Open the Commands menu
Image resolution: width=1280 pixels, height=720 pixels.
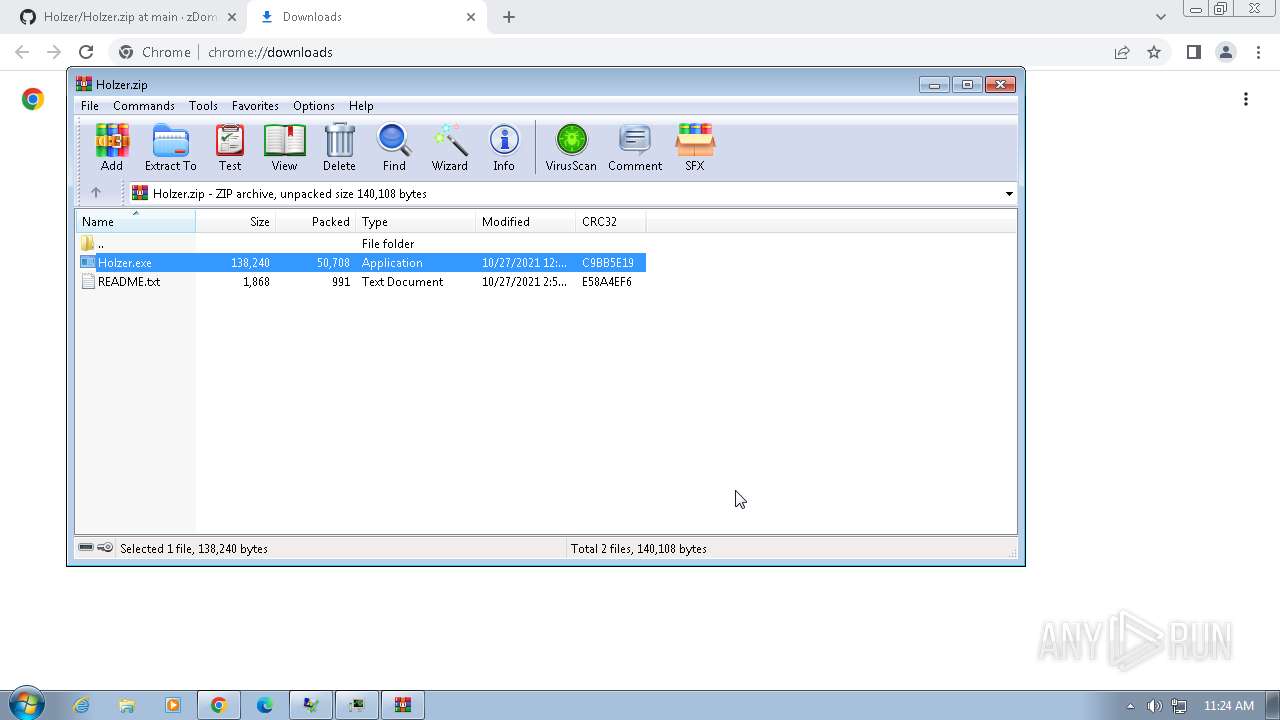click(x=144, y=106)
